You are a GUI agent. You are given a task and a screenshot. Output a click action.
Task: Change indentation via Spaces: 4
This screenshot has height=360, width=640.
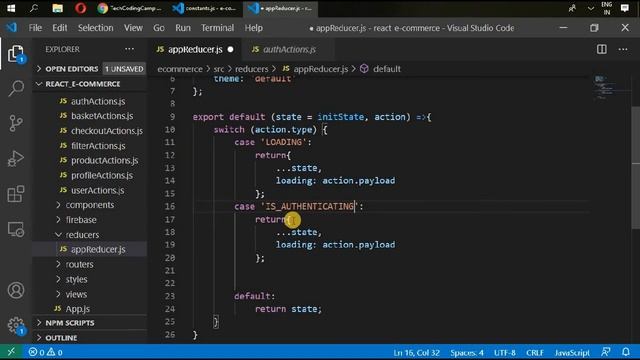coord(467,353)
